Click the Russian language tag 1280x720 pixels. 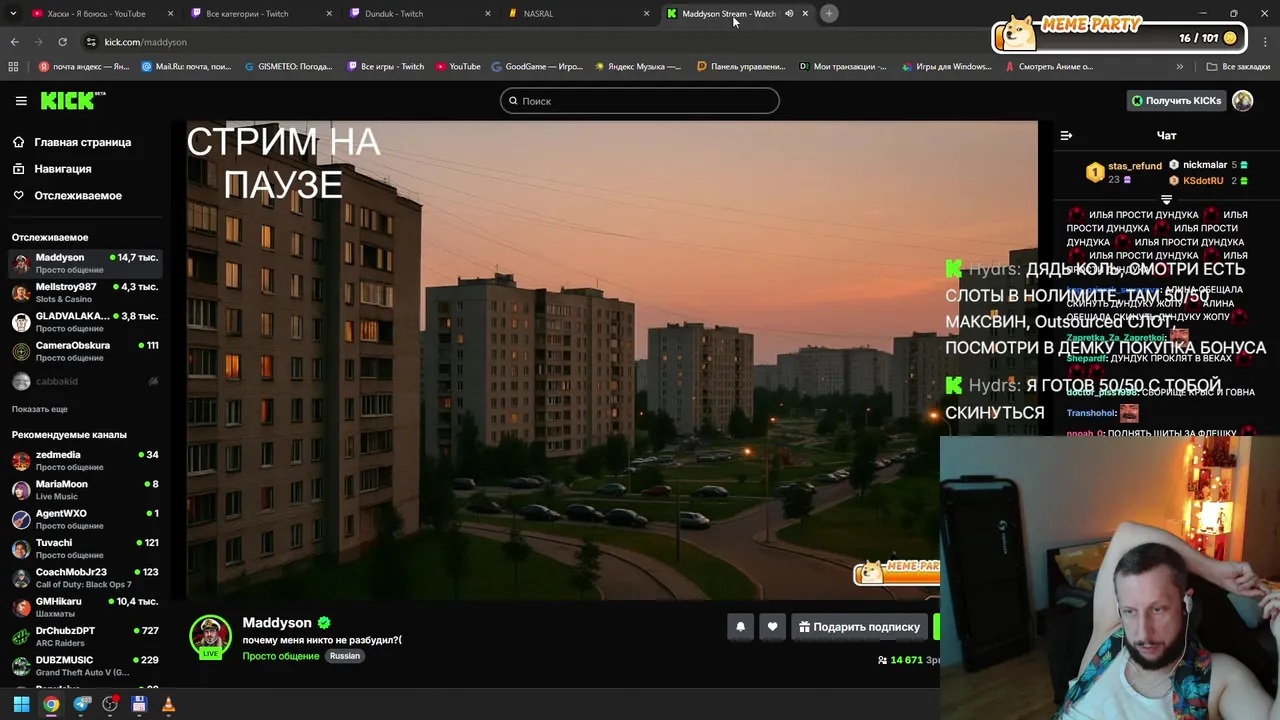pos(344,656)
